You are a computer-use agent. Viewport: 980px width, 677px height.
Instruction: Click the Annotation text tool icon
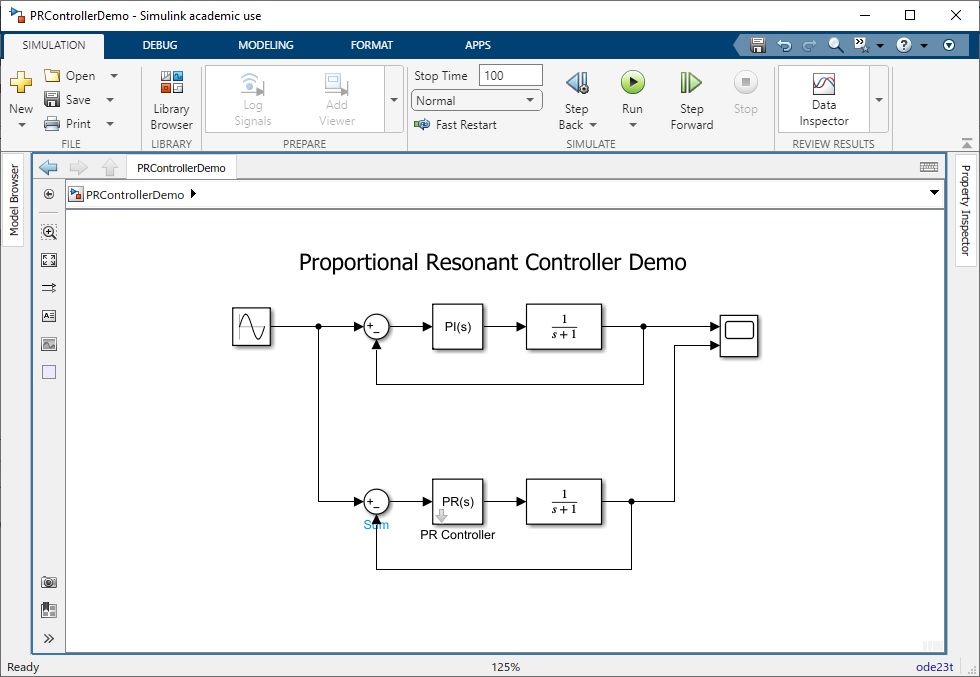pyautogui.click(x=49, y=316)
